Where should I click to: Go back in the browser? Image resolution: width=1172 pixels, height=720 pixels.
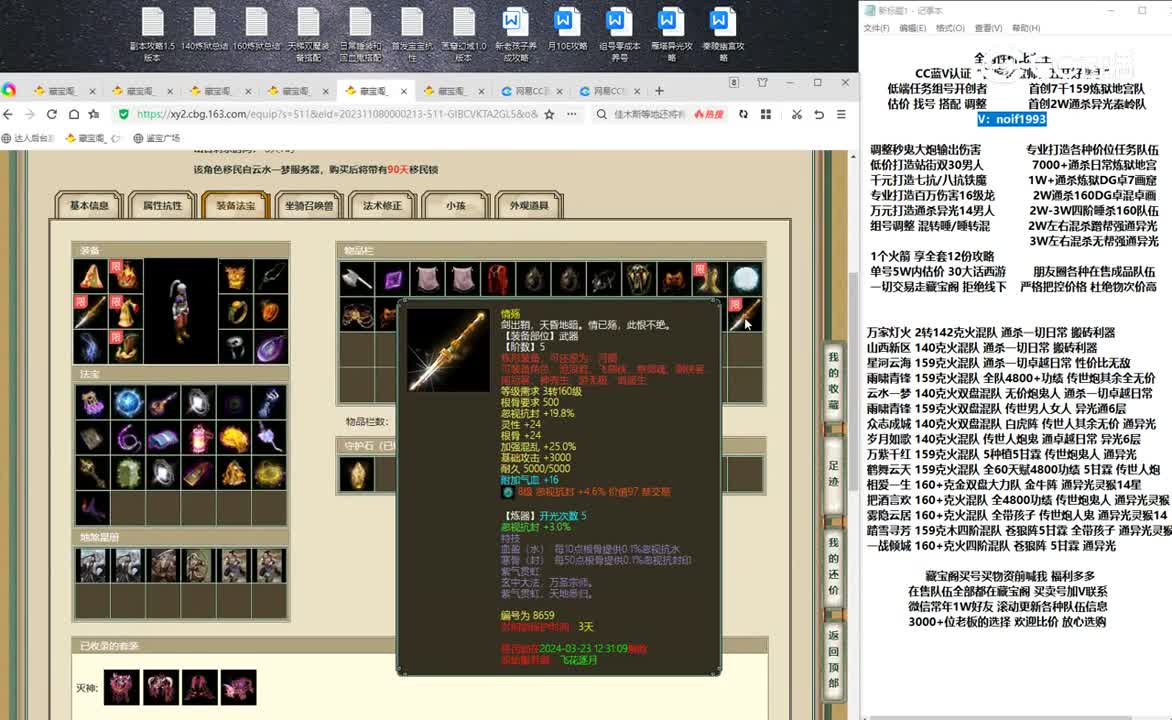8,114
